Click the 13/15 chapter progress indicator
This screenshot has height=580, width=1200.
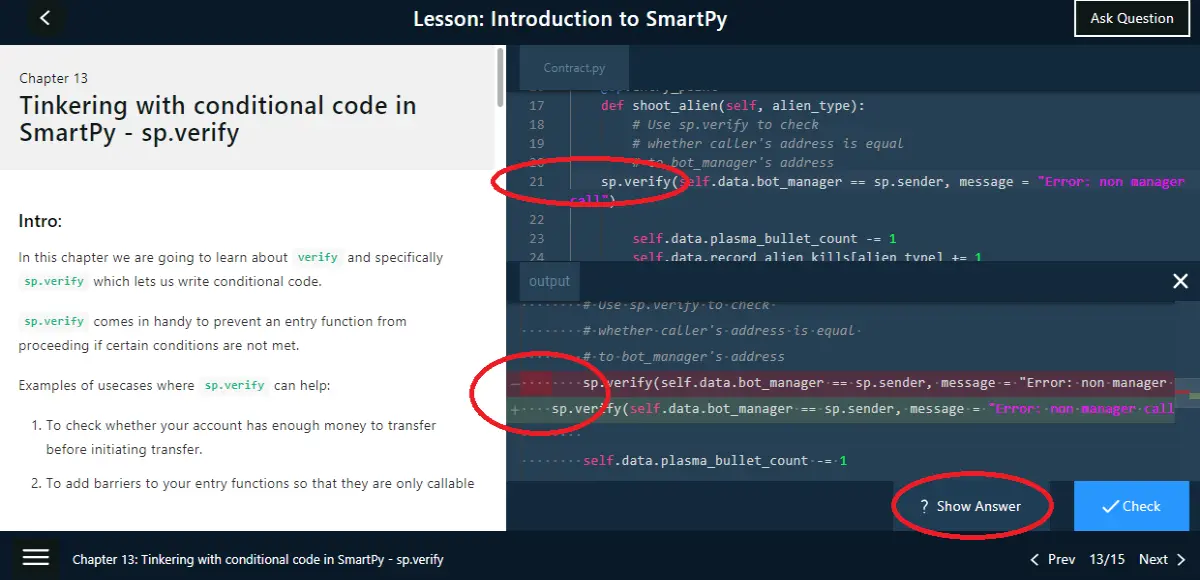1107,560
